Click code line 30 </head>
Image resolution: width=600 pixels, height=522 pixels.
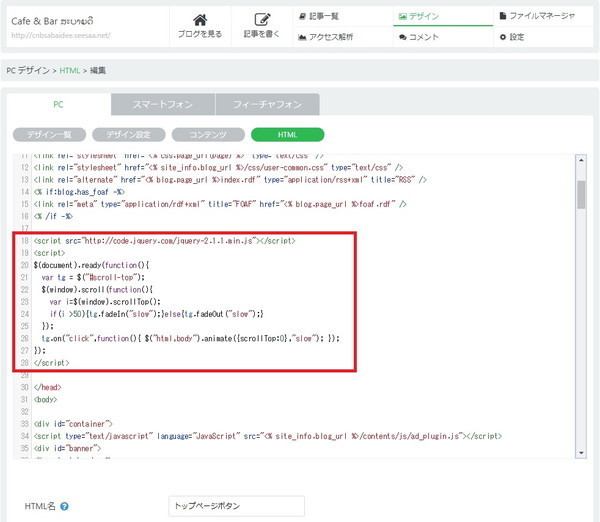click(47, 387)
